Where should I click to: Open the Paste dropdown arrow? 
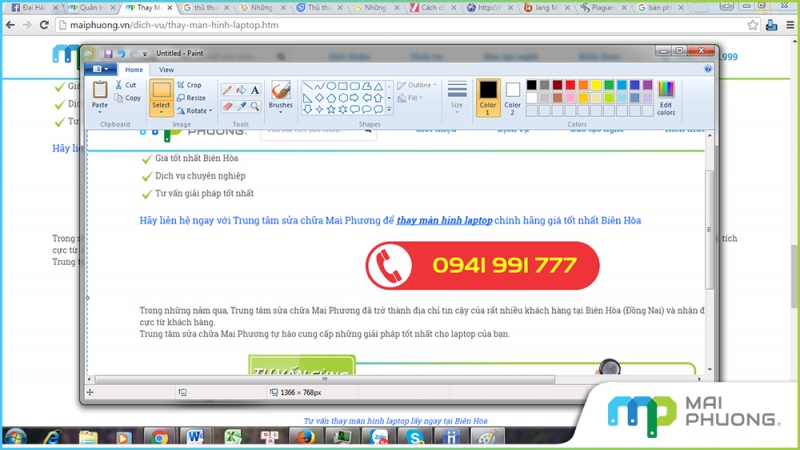[99, 112]
